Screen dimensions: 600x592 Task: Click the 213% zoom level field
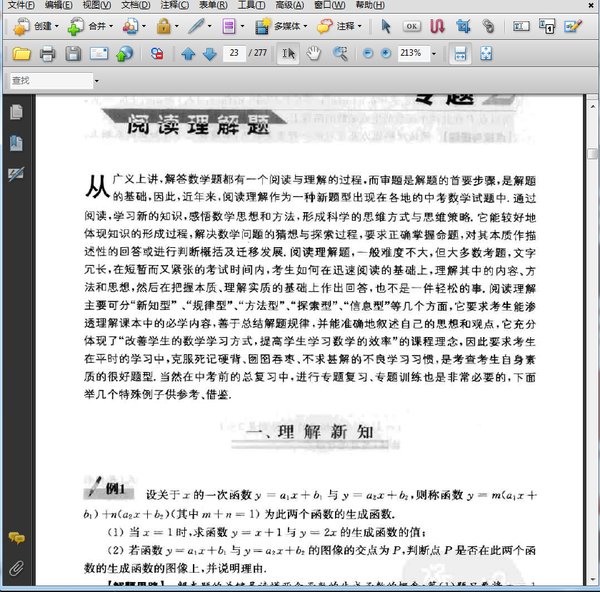tap(413, 53)
